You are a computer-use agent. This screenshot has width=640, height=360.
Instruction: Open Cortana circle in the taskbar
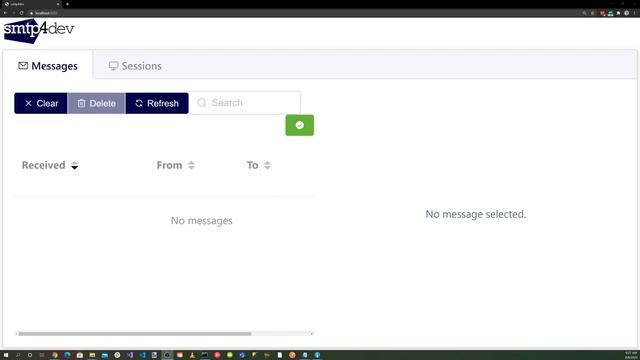click(30, 355)
